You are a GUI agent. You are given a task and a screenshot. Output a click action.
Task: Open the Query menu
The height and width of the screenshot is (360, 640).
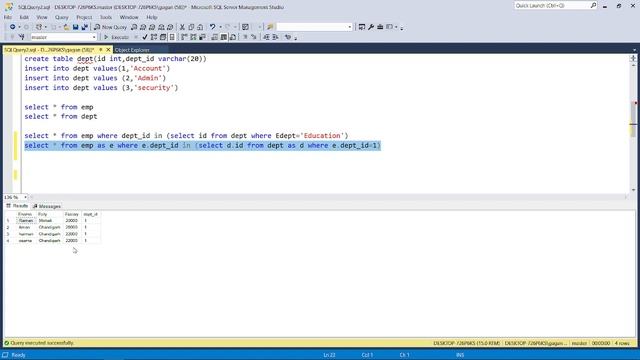(62, 17)
